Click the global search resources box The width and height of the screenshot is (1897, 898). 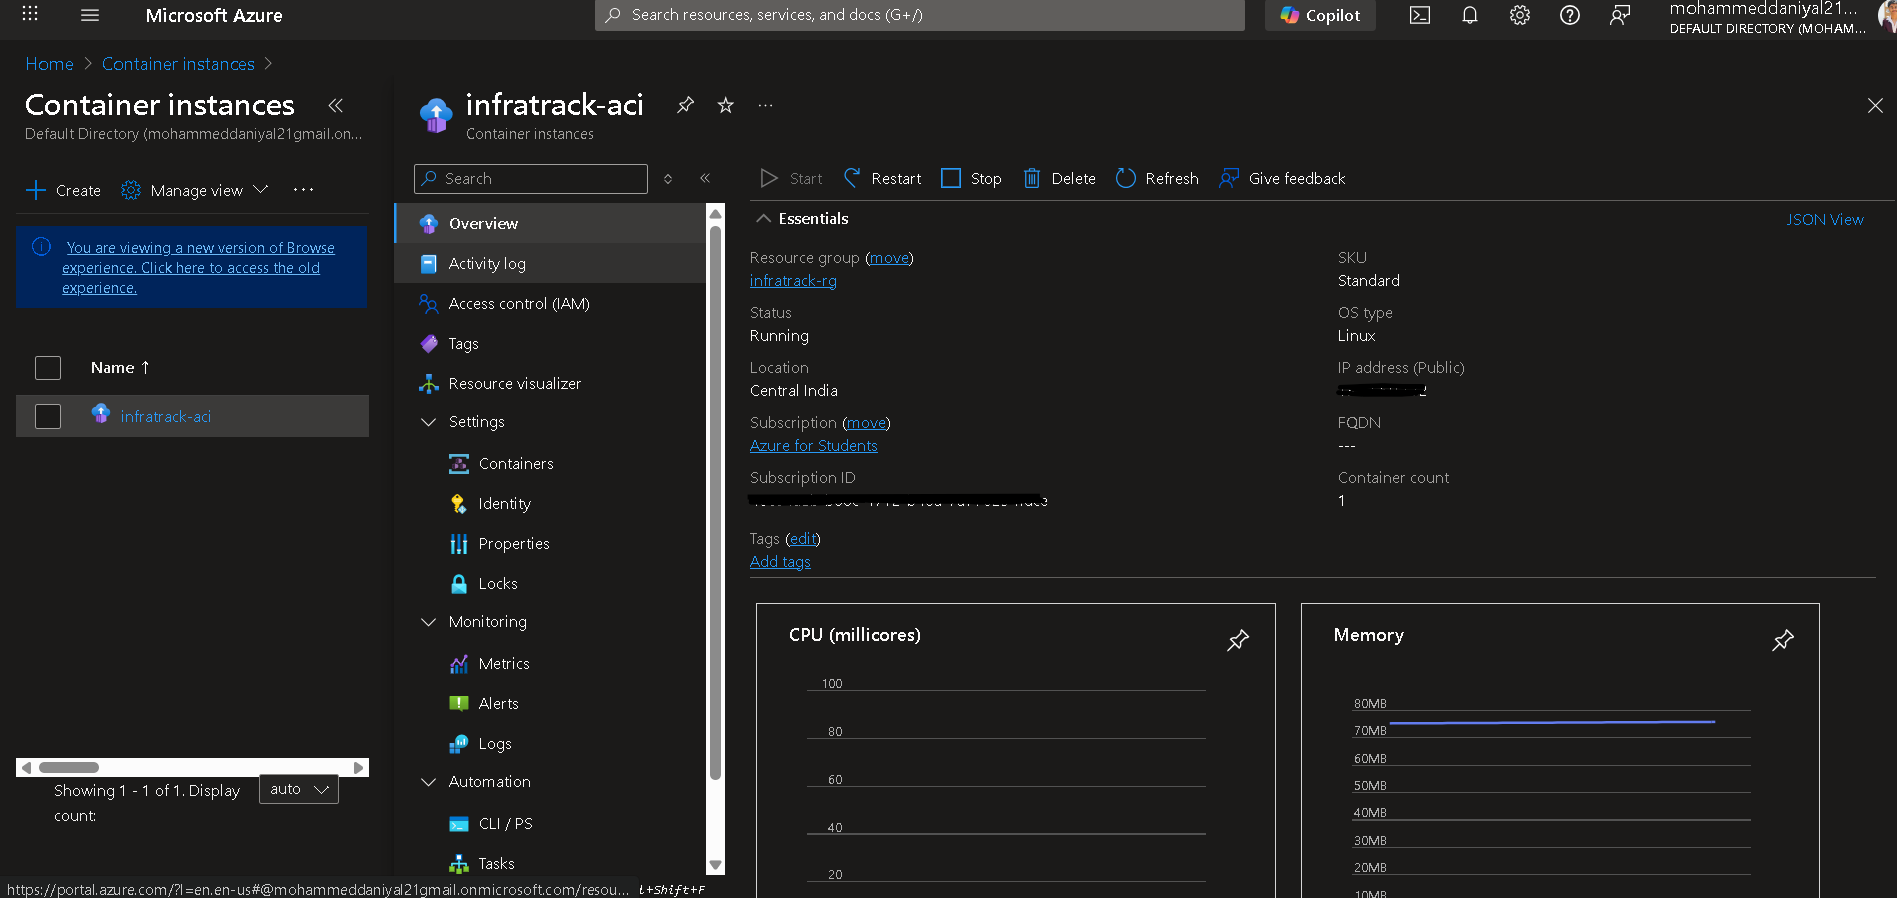click(x=920, y=15)
